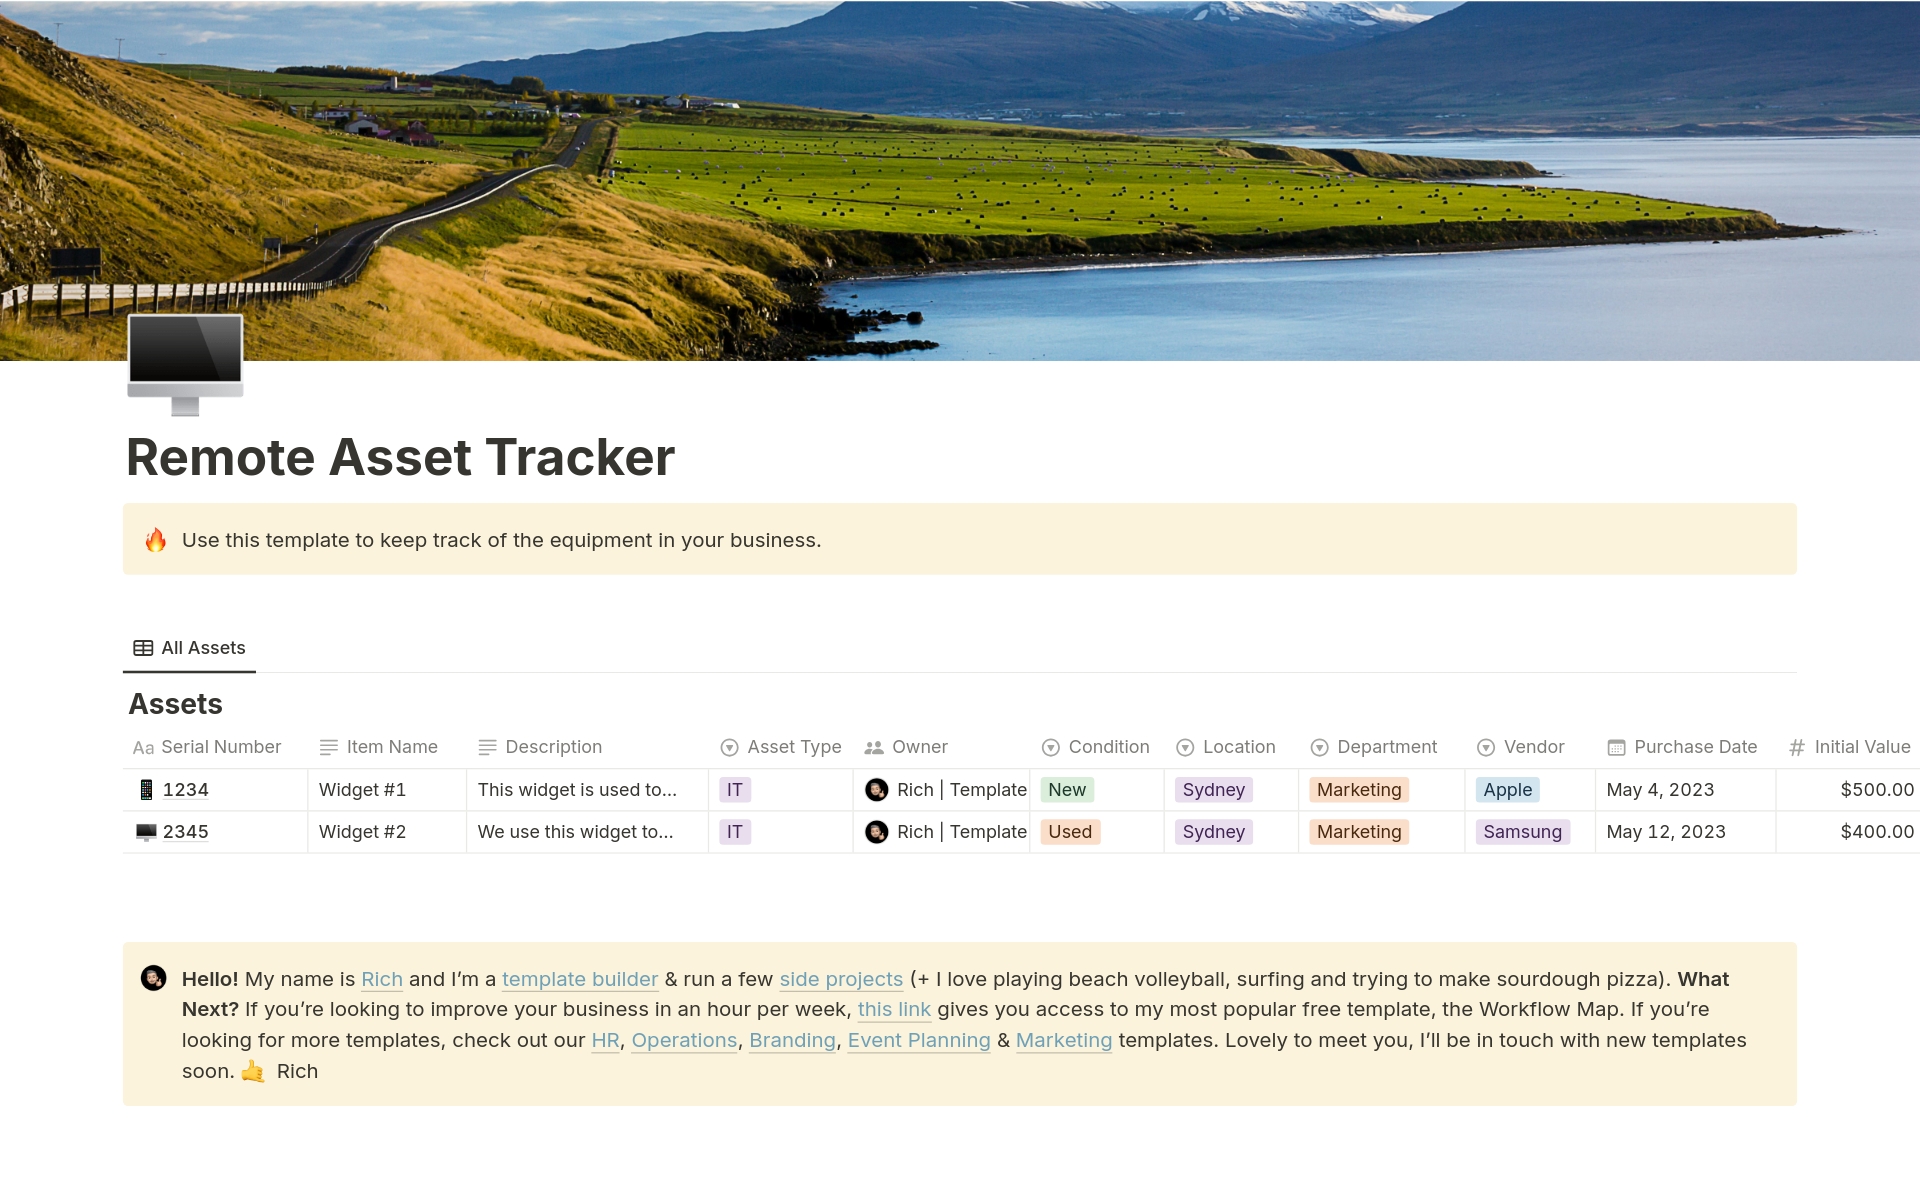This screenshot has width=1920, height=1199.
Task: Click the computer page icon above the title
Action: pyautogui.click(x=185, y=362)
